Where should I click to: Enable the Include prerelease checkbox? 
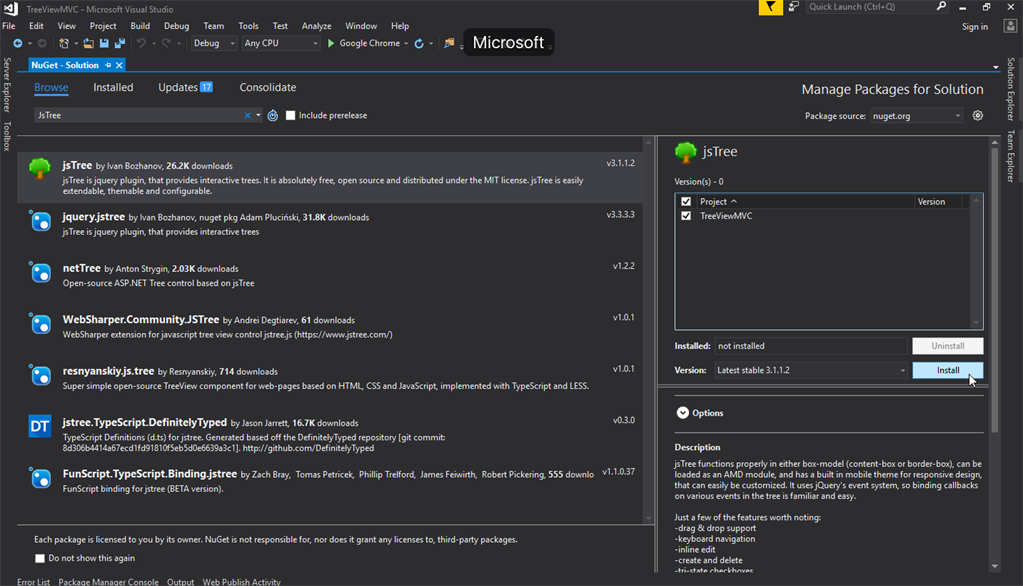[x=291, y=116]
